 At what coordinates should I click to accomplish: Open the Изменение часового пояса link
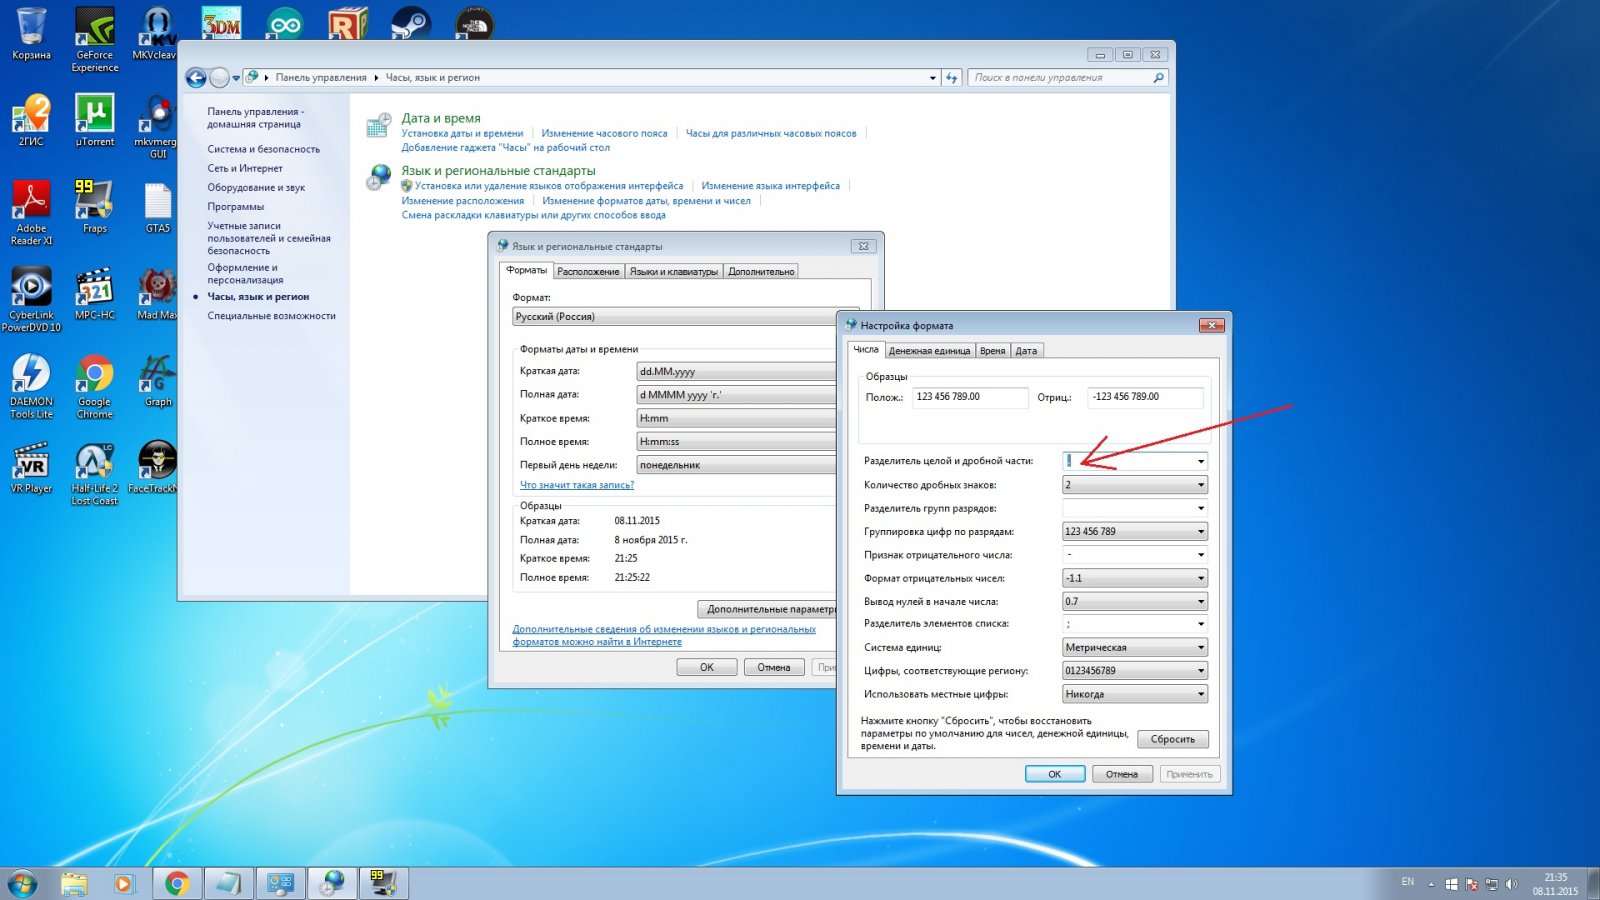pyautogui.click(x=604, y=133)
